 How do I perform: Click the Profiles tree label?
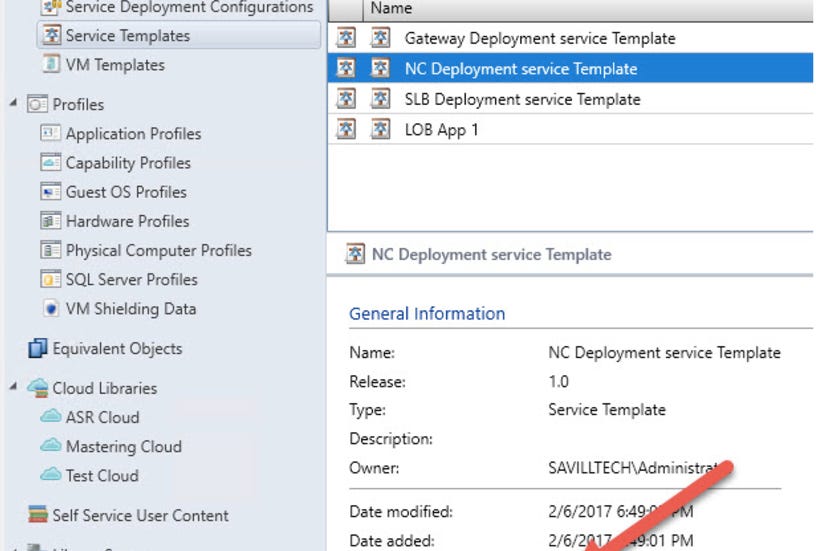point(78,105)
